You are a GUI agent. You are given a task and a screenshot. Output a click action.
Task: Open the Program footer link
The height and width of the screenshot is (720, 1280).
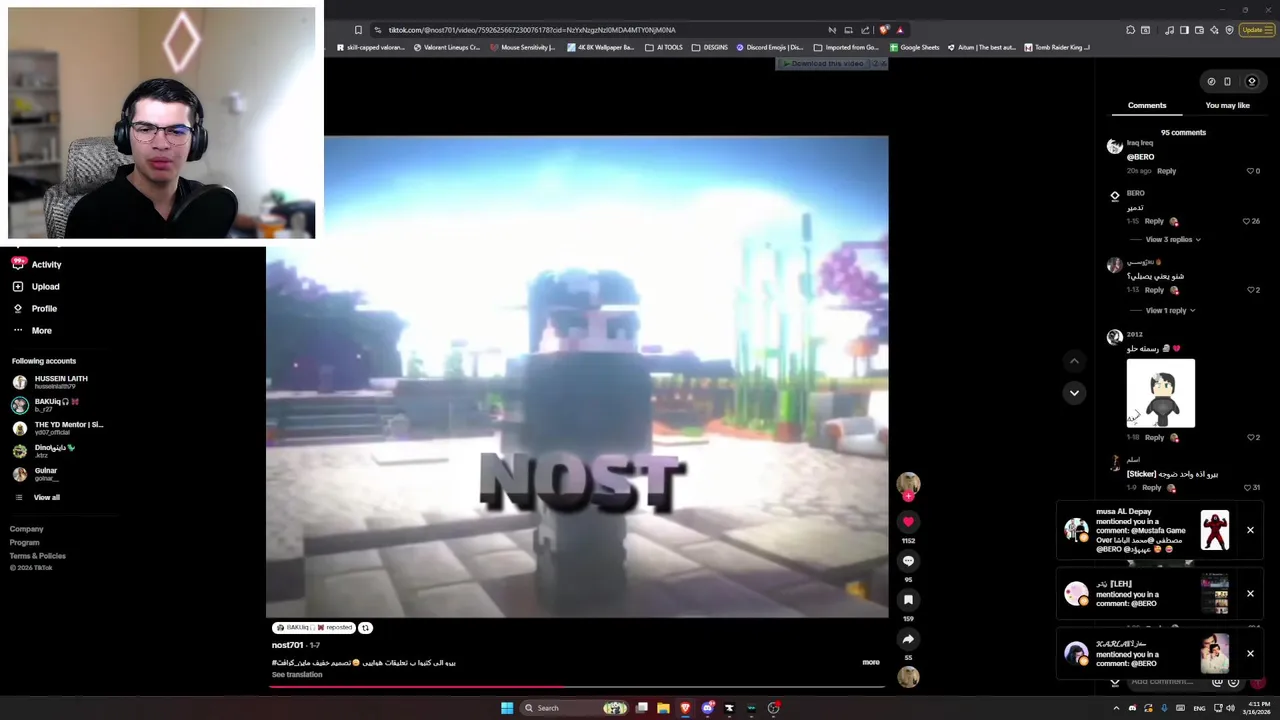(25, 542)
